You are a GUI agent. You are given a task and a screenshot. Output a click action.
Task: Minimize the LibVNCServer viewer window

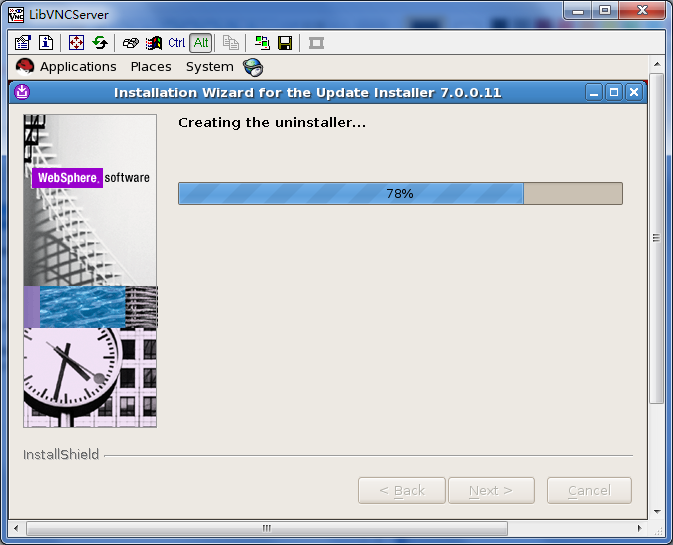pos(578,11)
